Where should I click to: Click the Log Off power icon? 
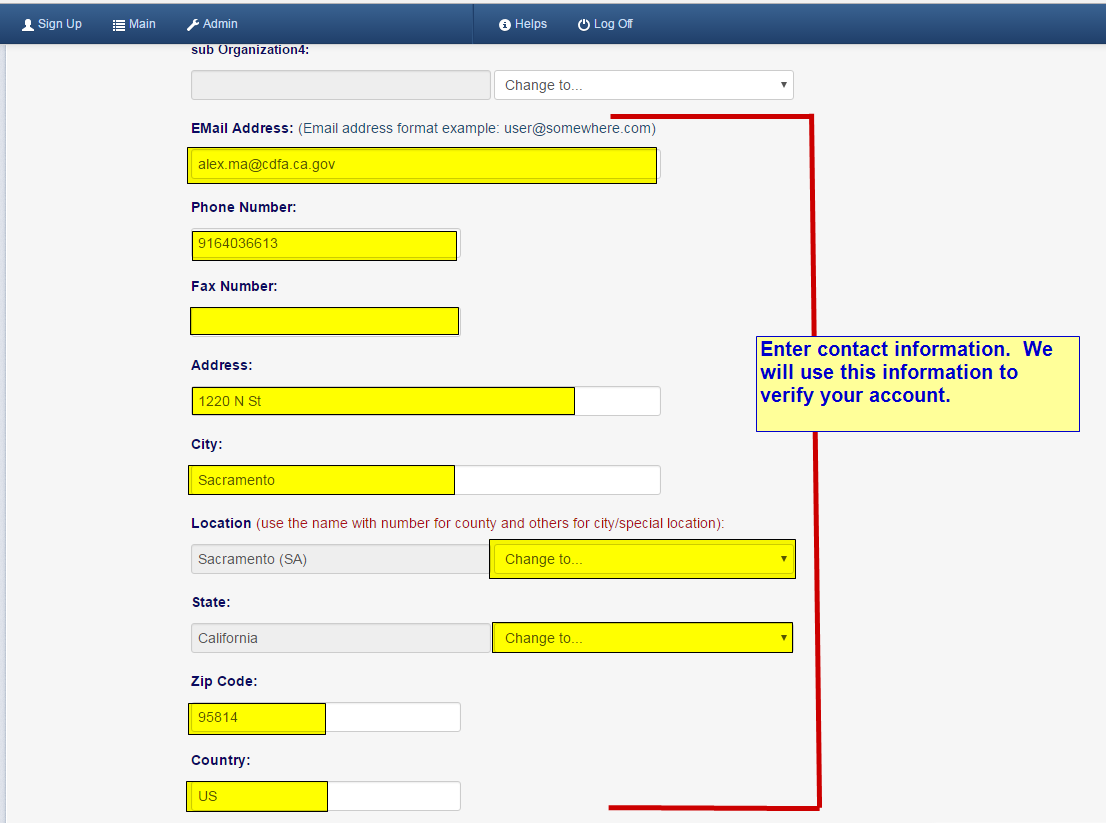coord(583,25)
